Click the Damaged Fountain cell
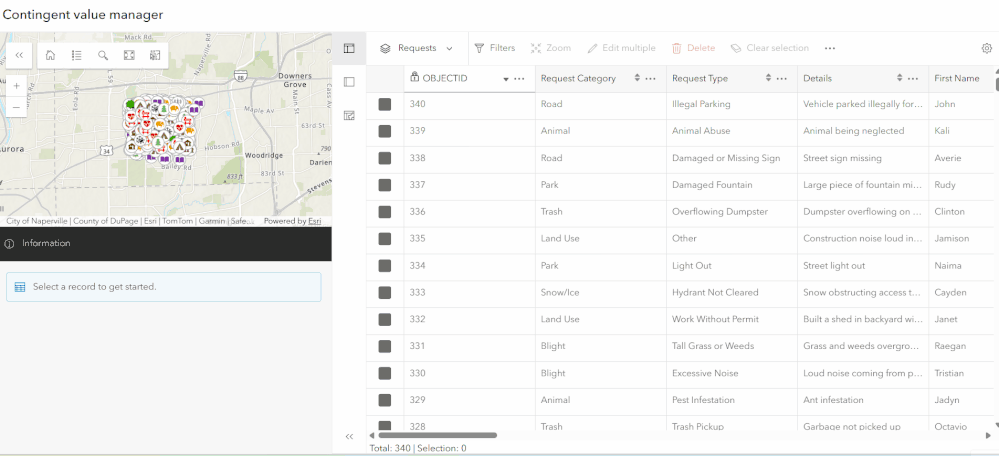Viewport: 999px width, 456px height. 732,185
